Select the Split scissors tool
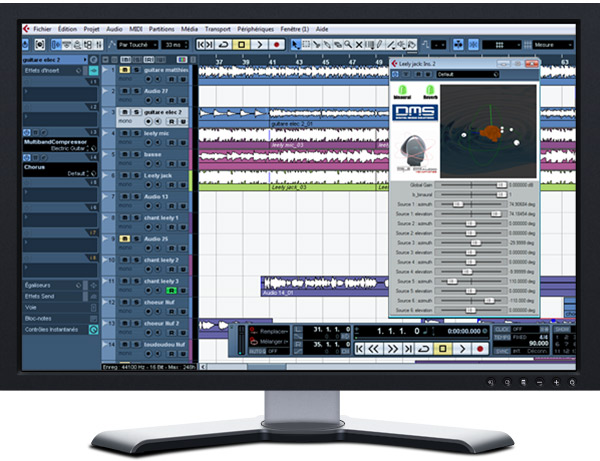Image resolution: width=600 pixels, height=461 pixels. [316, 45]
